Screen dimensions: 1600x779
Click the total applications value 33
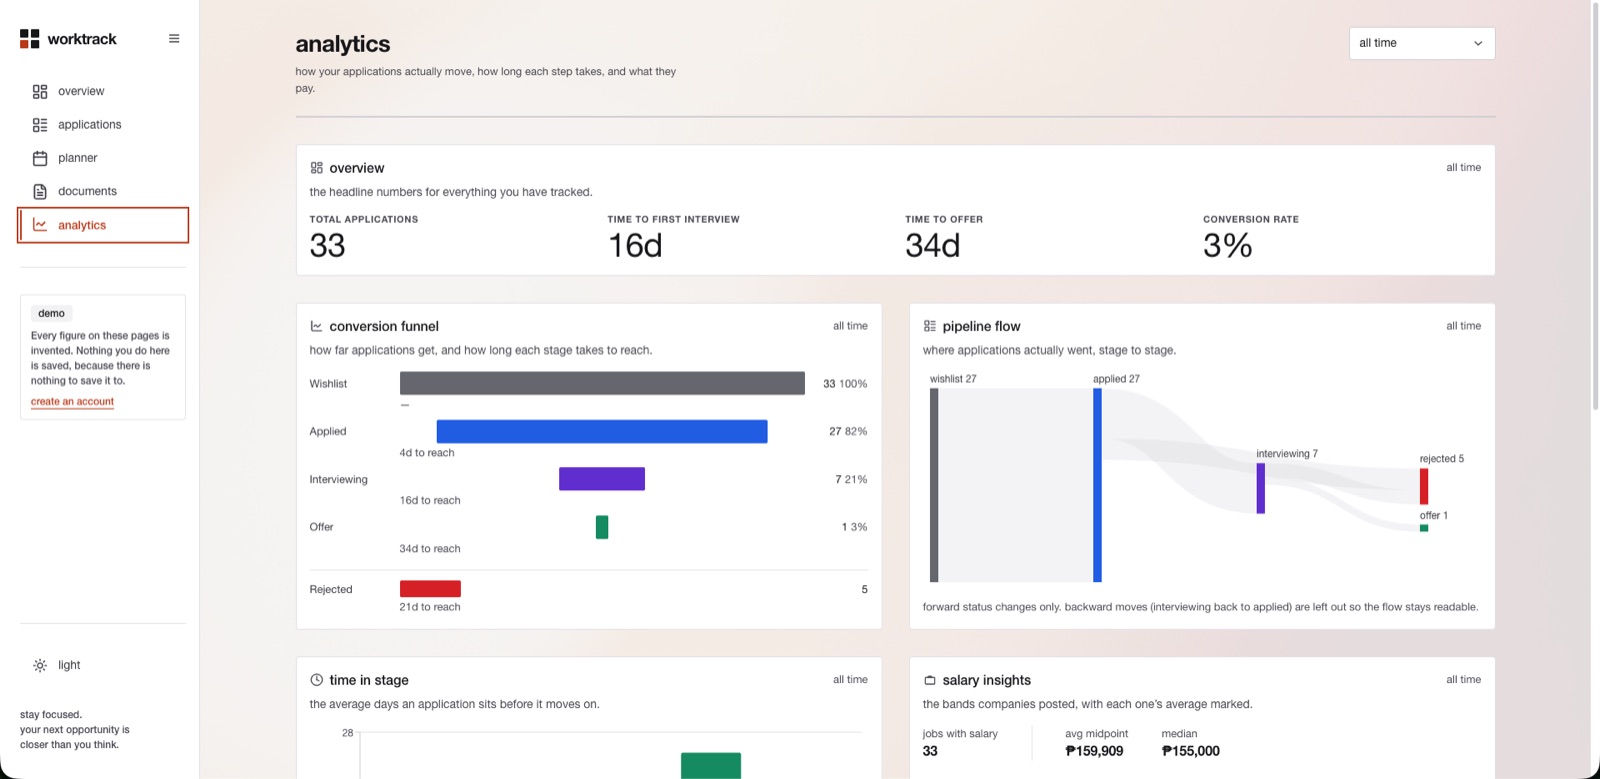click(x=327, y=246)
